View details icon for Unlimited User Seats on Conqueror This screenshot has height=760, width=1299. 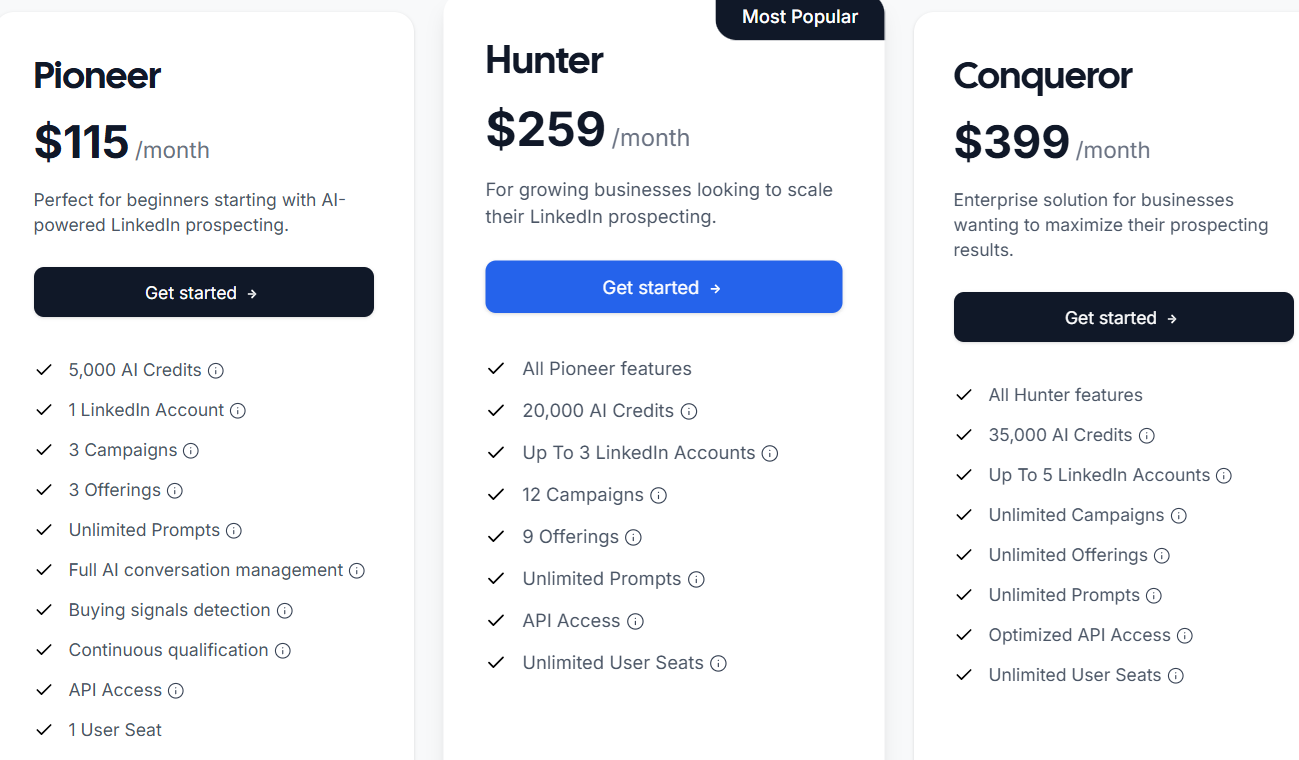point(1177,675)
